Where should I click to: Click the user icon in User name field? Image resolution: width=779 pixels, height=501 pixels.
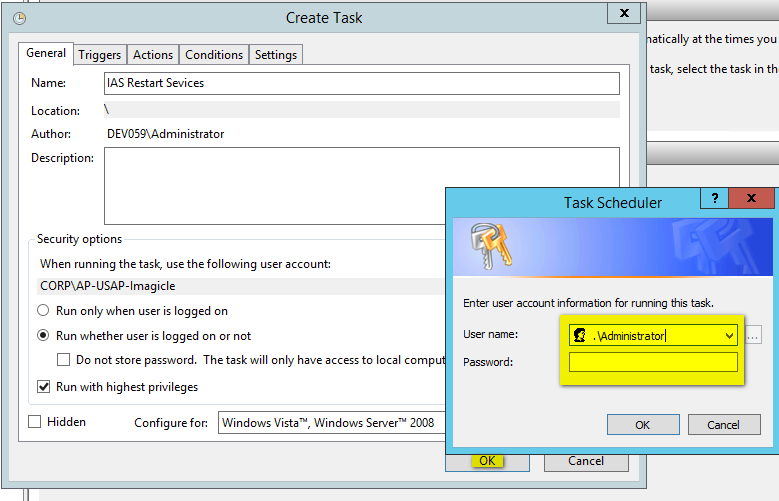pyautogui.click(x=579, y=336)
